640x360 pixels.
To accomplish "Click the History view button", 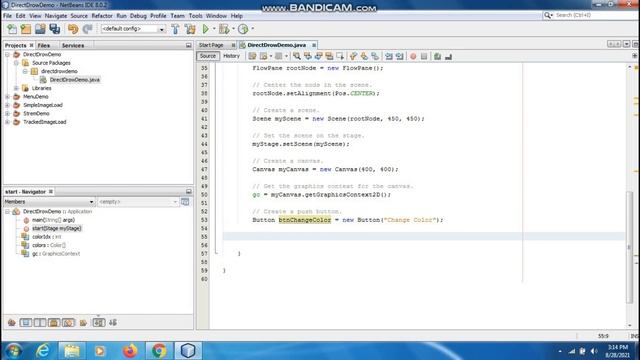I will (231, 56).
